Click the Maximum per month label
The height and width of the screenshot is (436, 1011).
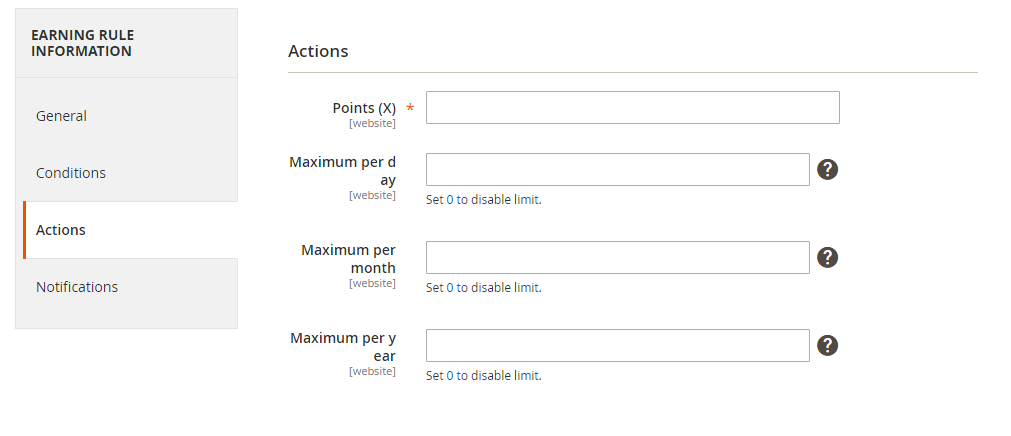348,259
